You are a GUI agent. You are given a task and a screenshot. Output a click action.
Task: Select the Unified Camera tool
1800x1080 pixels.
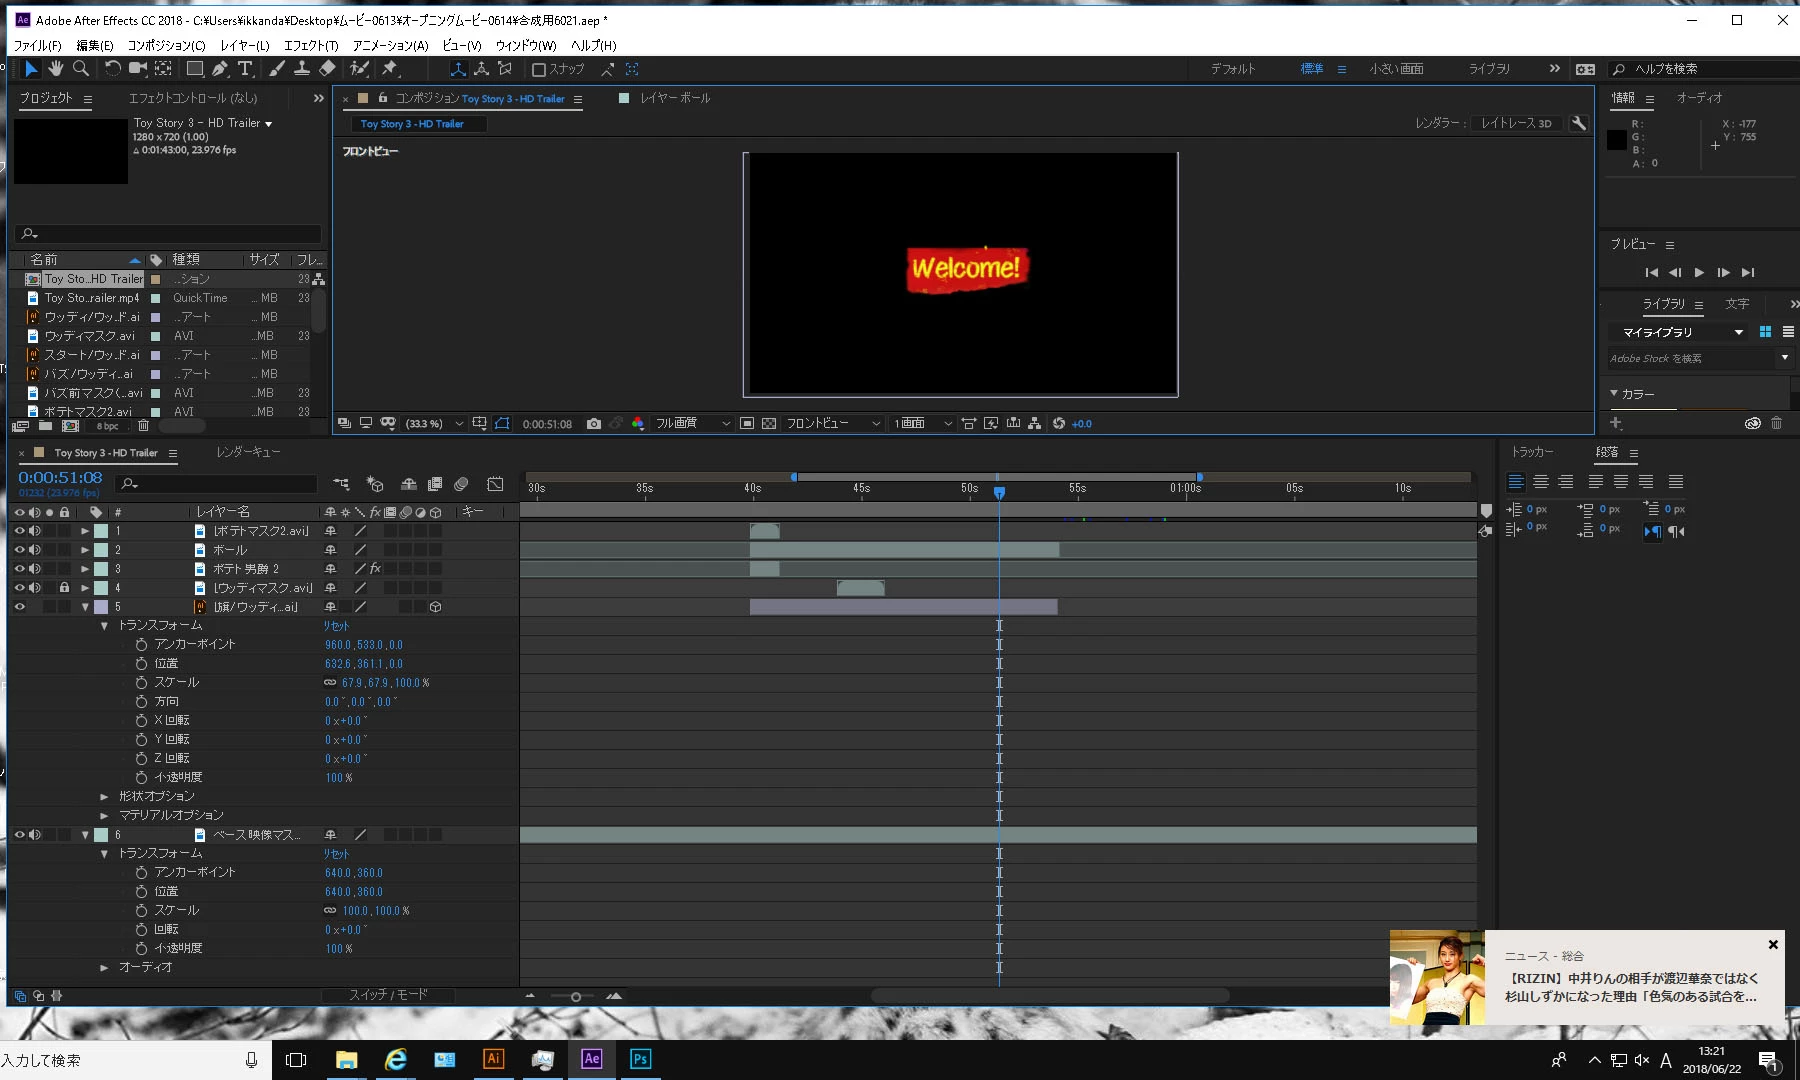pos(138,69)
